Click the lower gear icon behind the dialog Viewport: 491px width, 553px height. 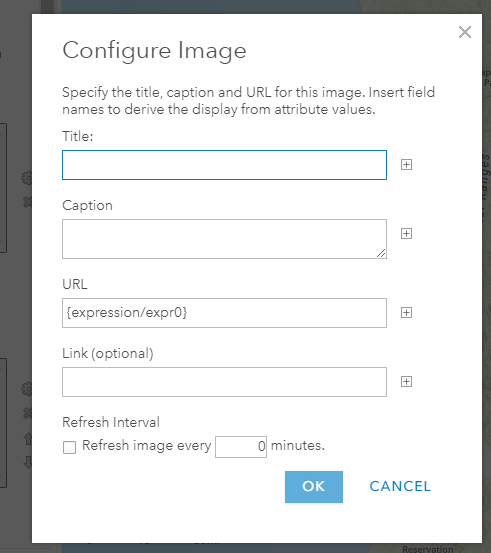pos(27,389)
